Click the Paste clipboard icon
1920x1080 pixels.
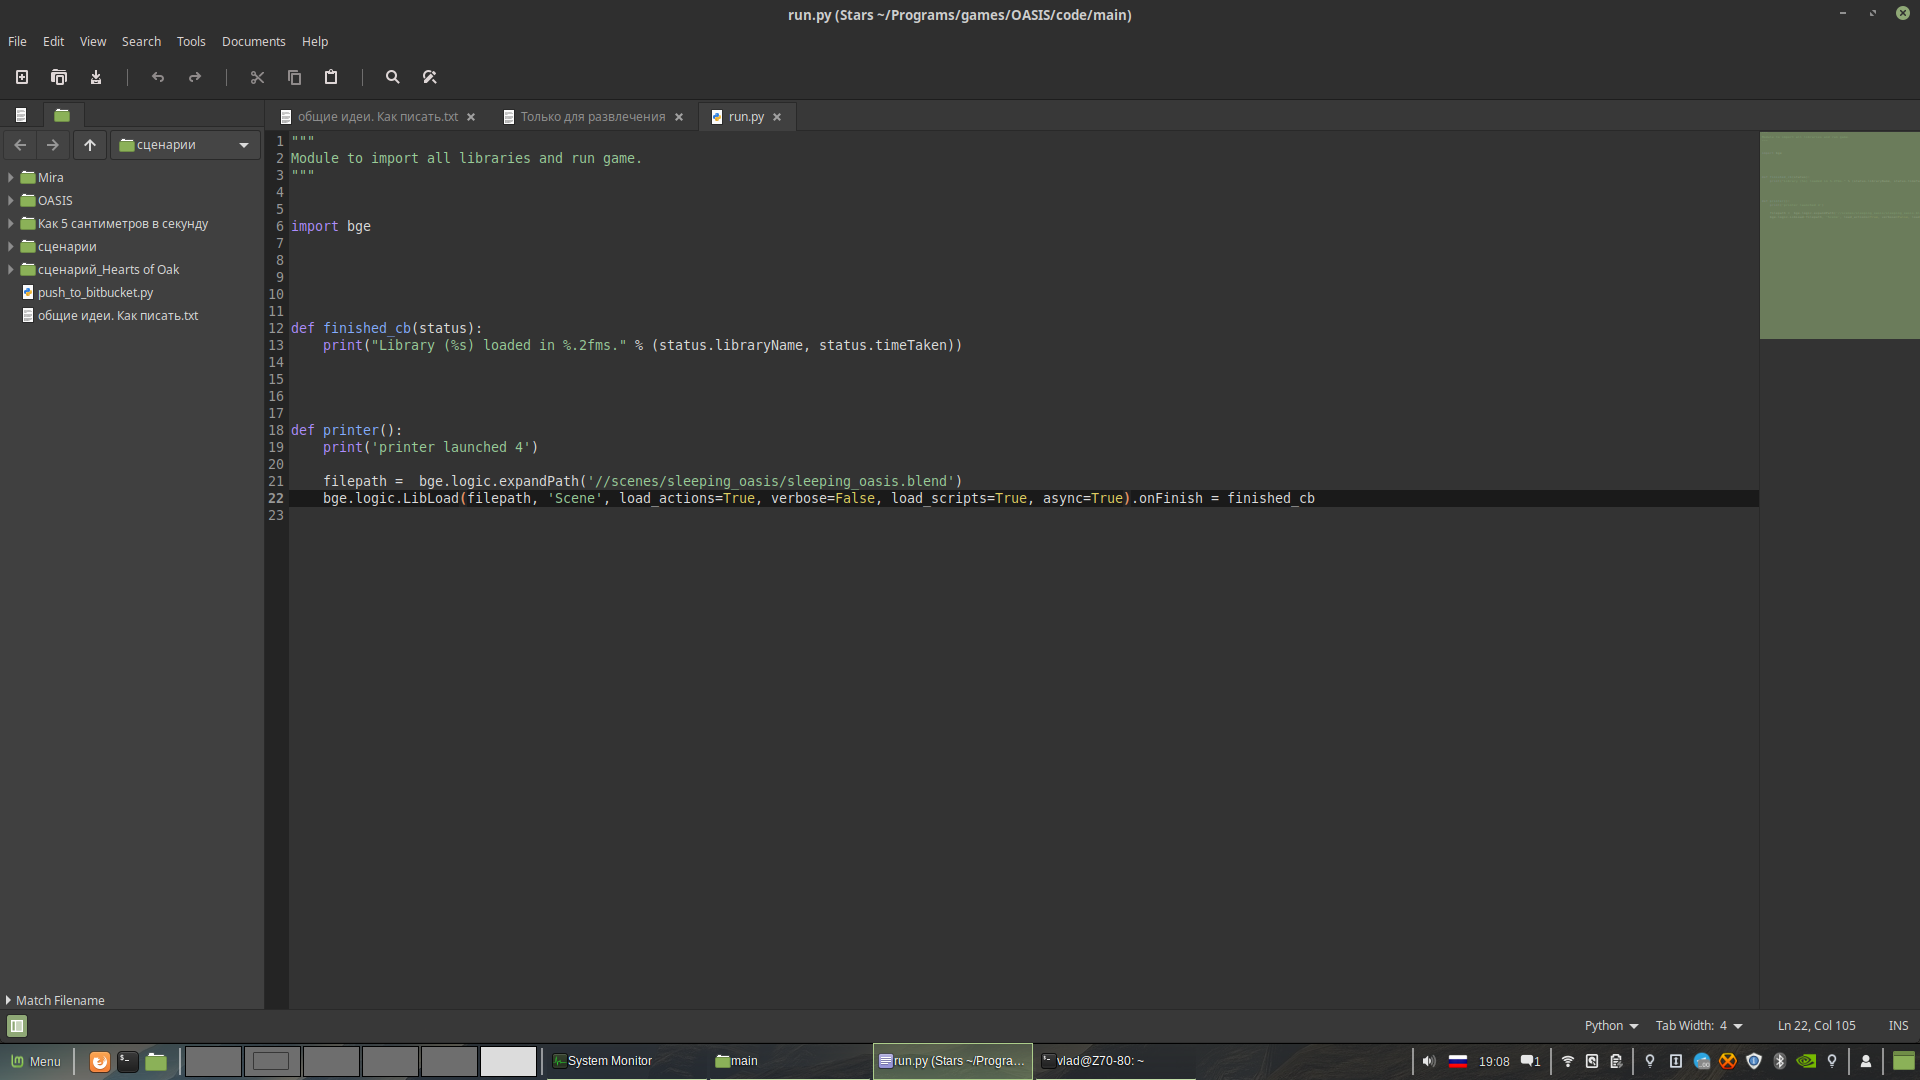(x=330, y=76)
